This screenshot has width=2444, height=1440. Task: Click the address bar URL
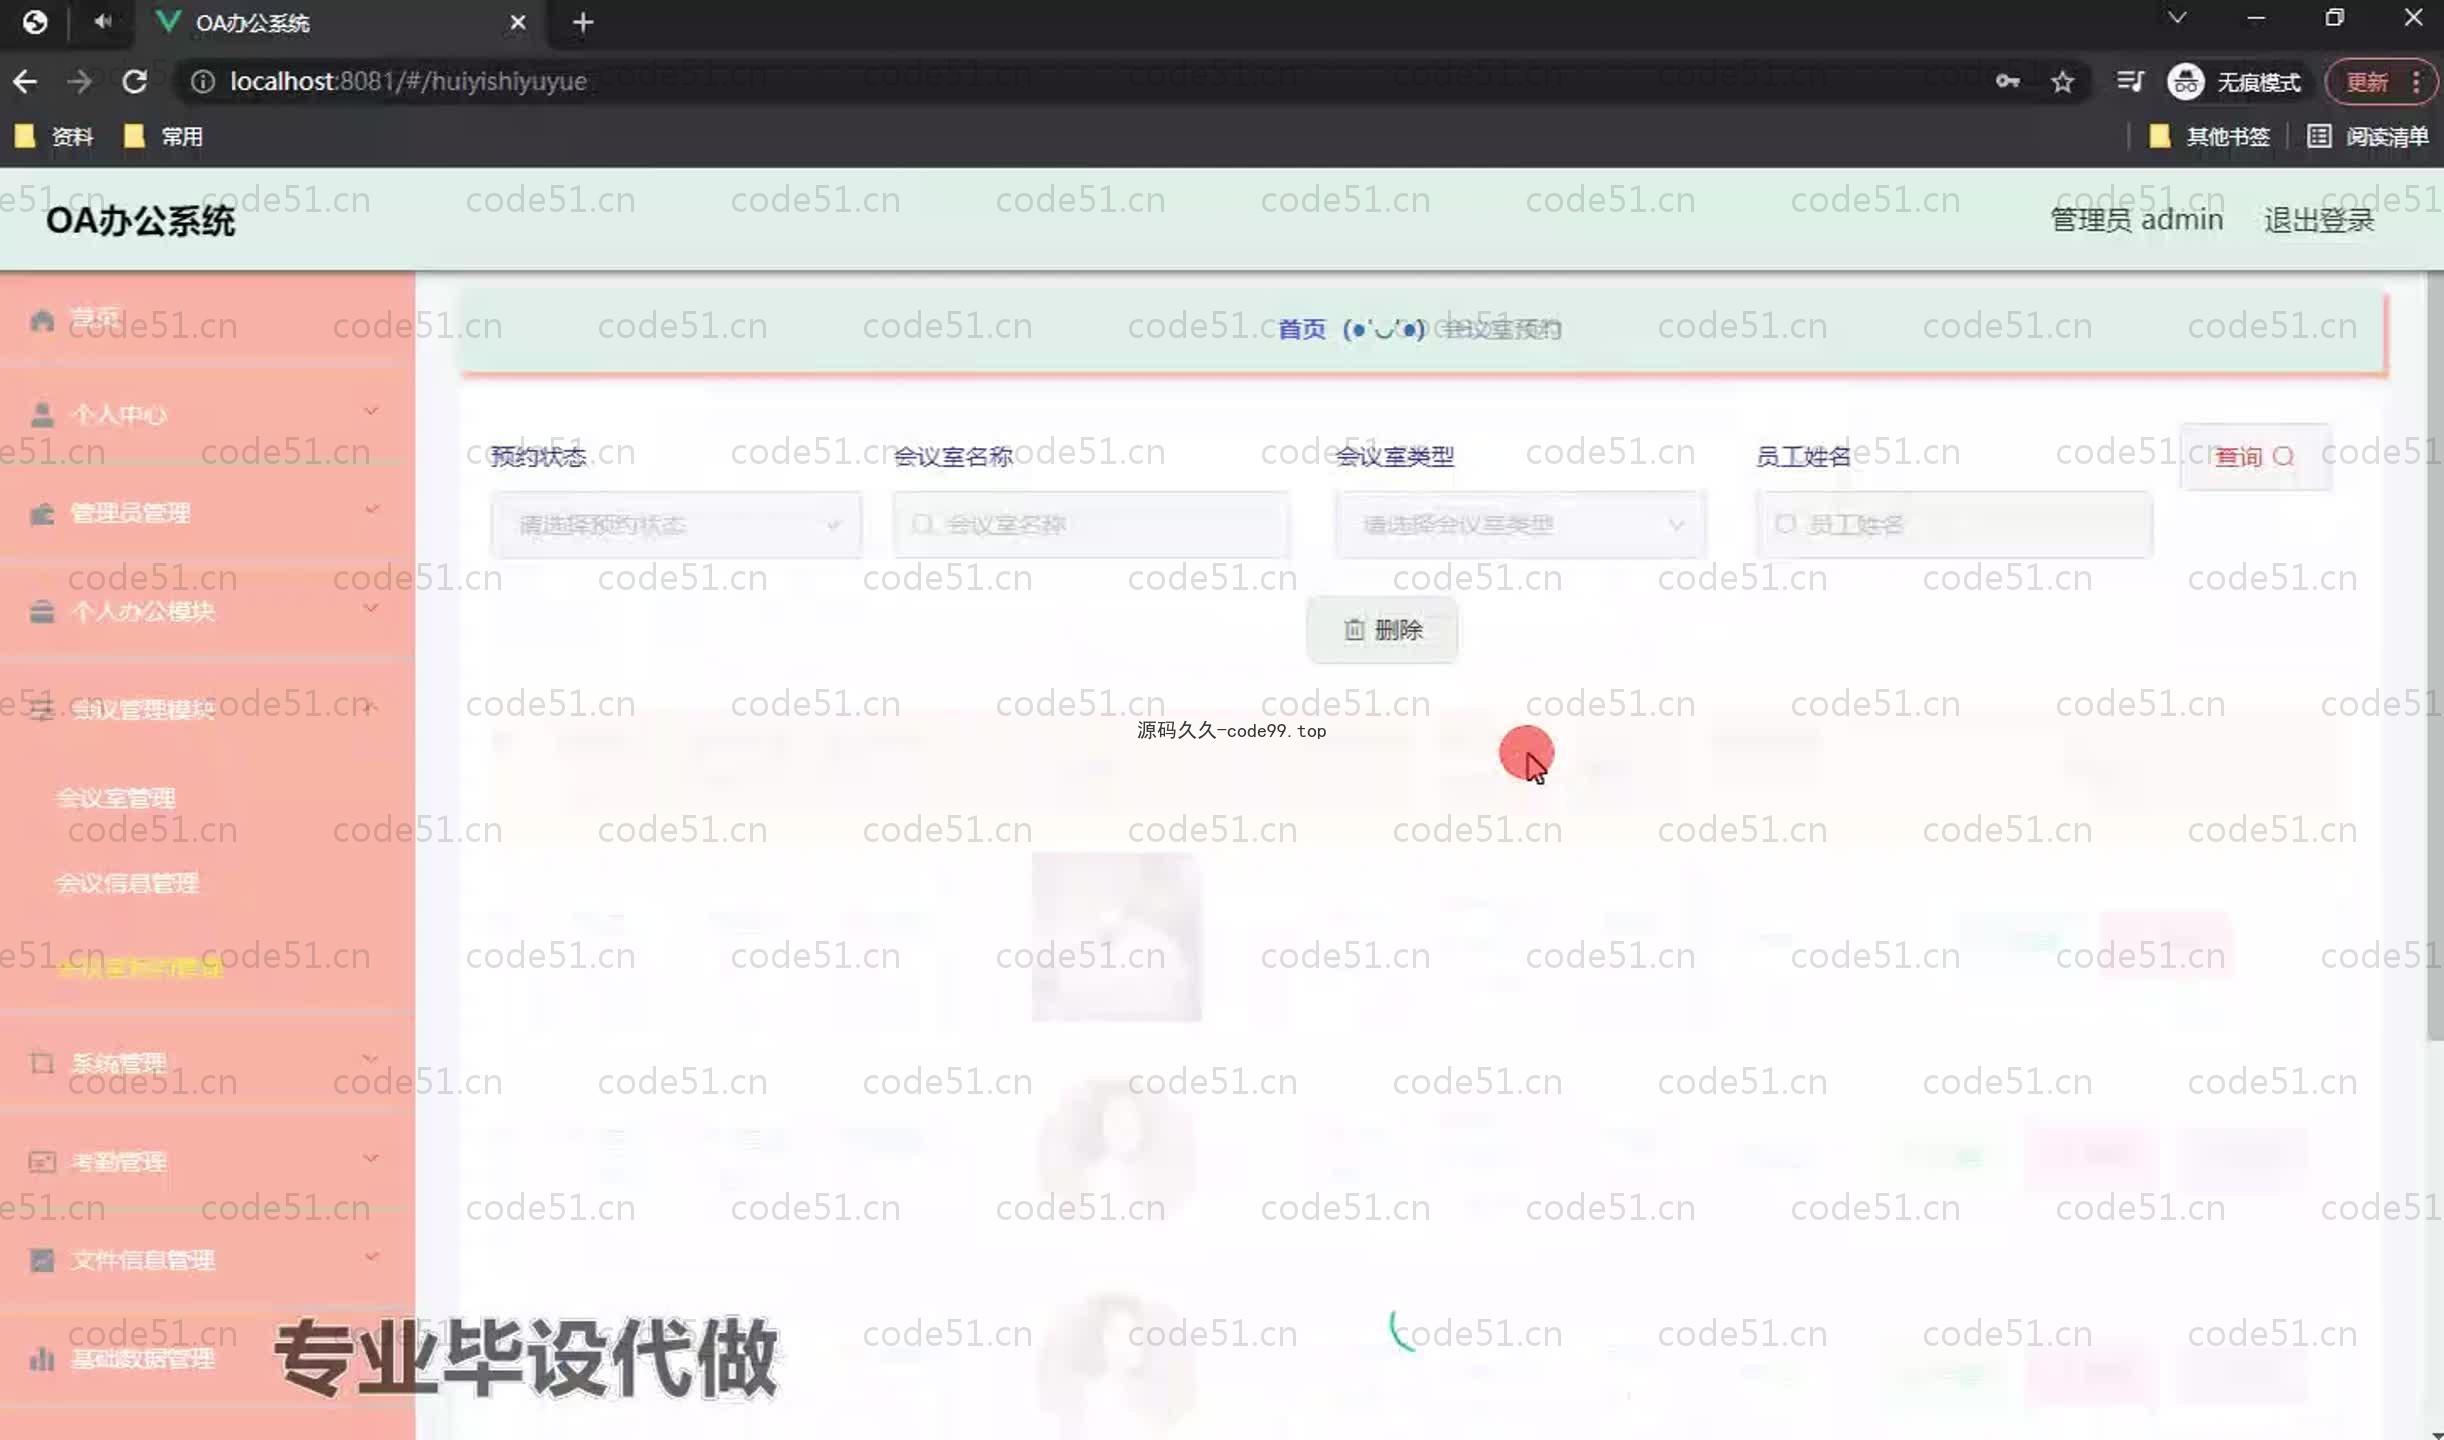(x=408, y=81)
